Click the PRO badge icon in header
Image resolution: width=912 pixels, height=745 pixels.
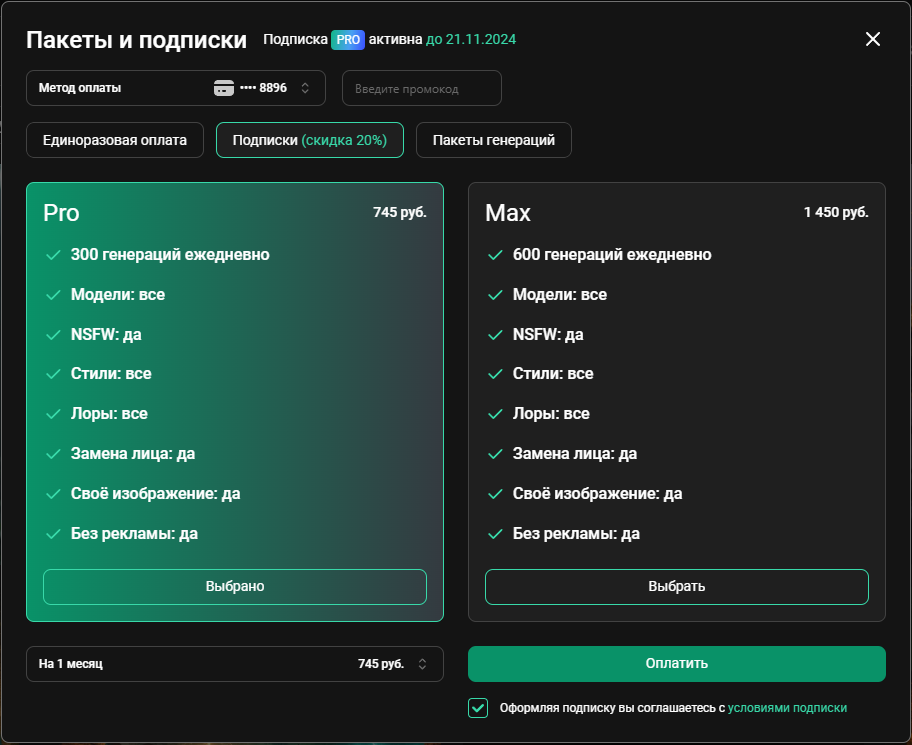coord(348,40)
